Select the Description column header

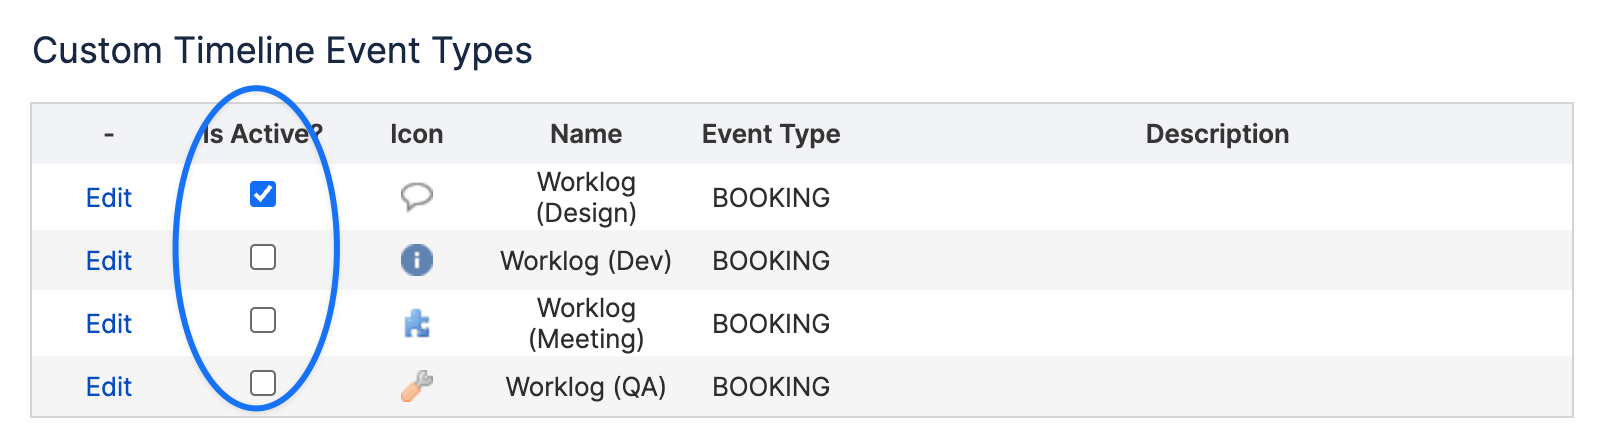click(1217, 134)
